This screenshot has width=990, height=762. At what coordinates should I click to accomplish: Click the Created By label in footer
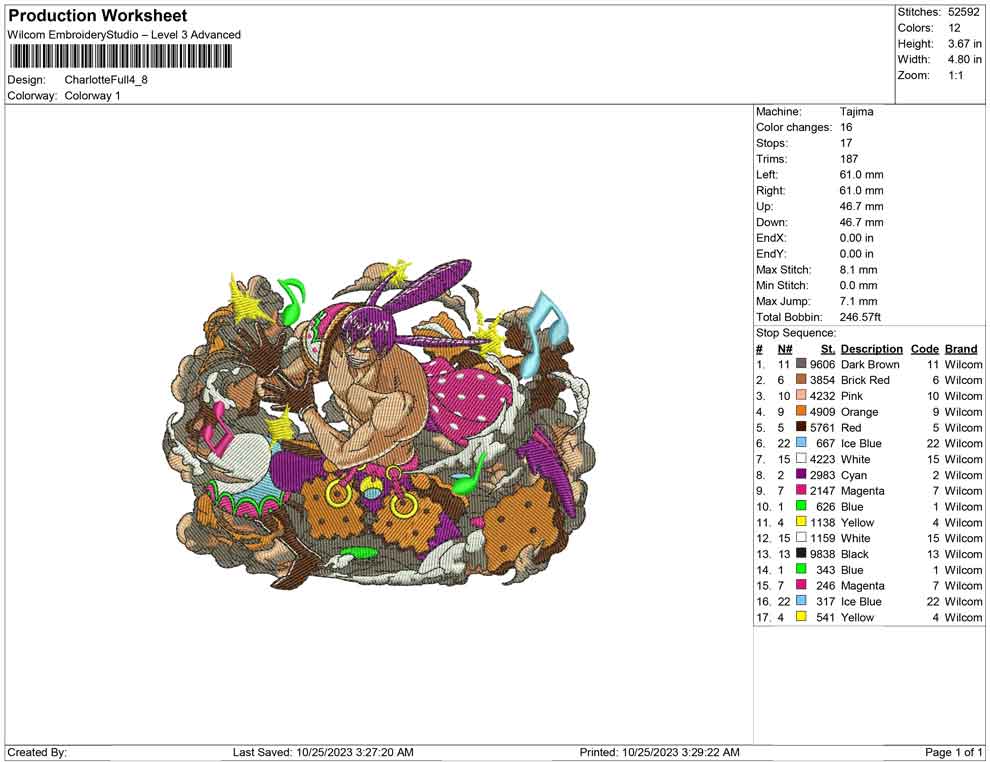point(37,752)
